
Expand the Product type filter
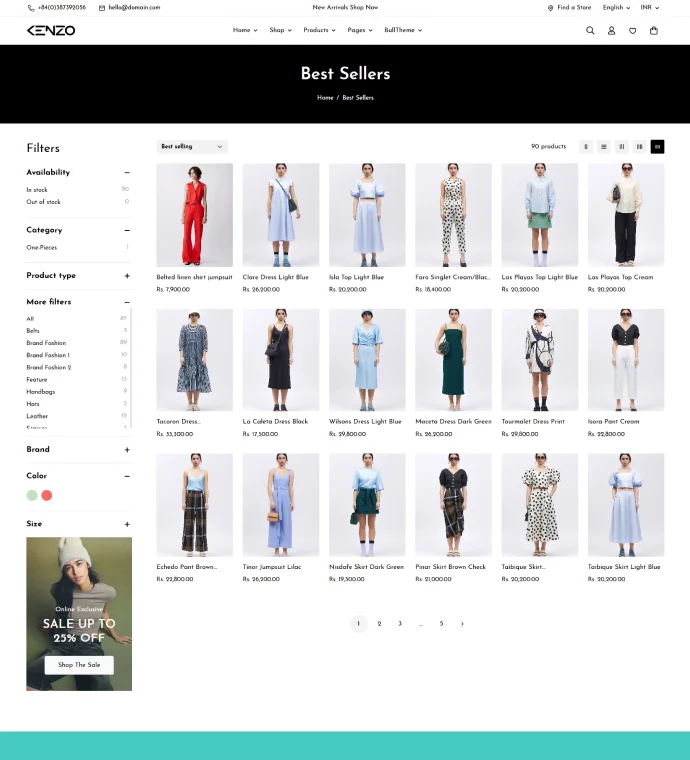click(x=127, y=276)
